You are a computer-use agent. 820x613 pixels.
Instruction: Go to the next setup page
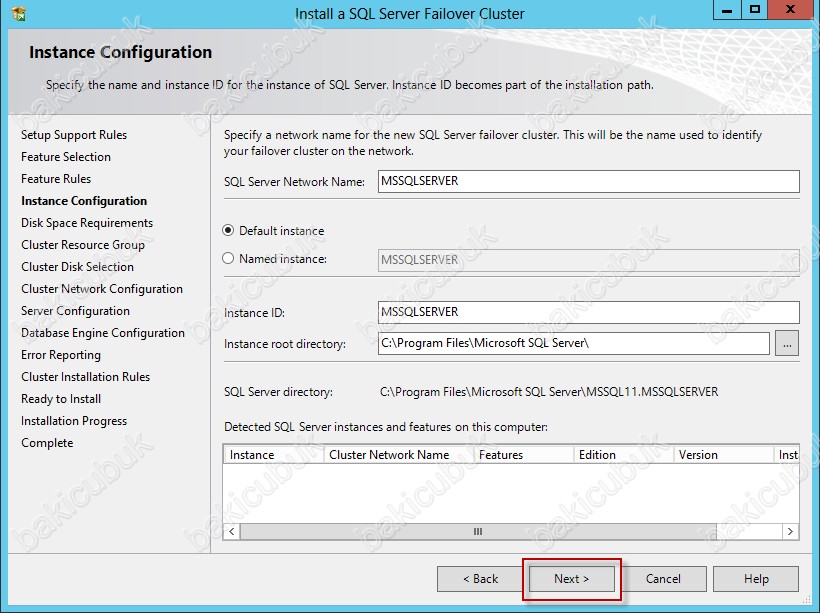pyautogui.click(x=572, y=579)
